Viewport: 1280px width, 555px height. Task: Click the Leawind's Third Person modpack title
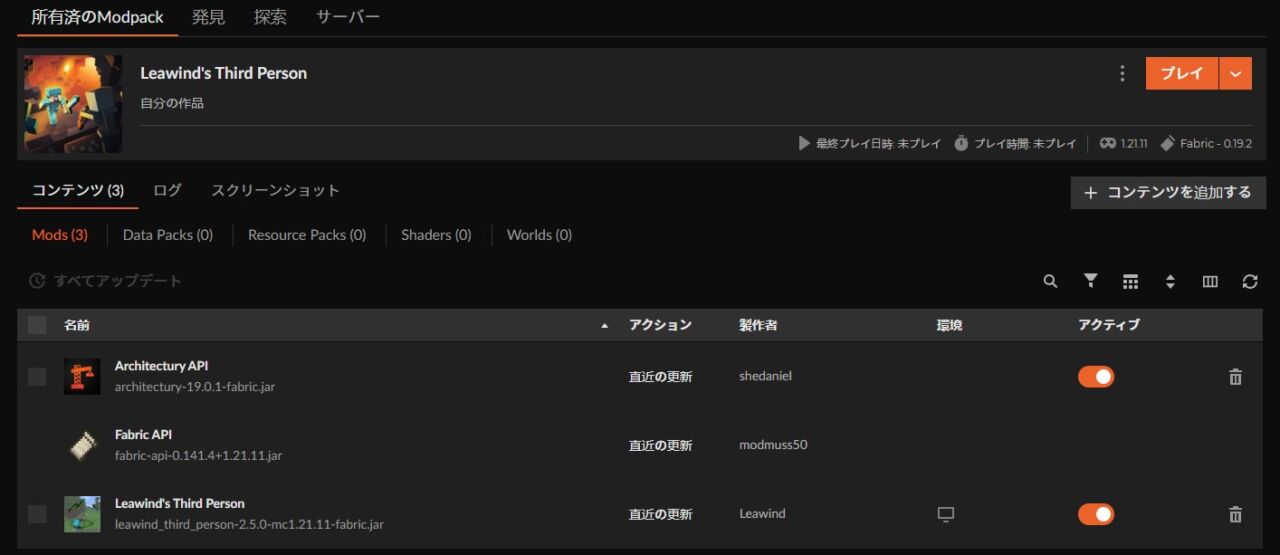[x=223, y=73]
